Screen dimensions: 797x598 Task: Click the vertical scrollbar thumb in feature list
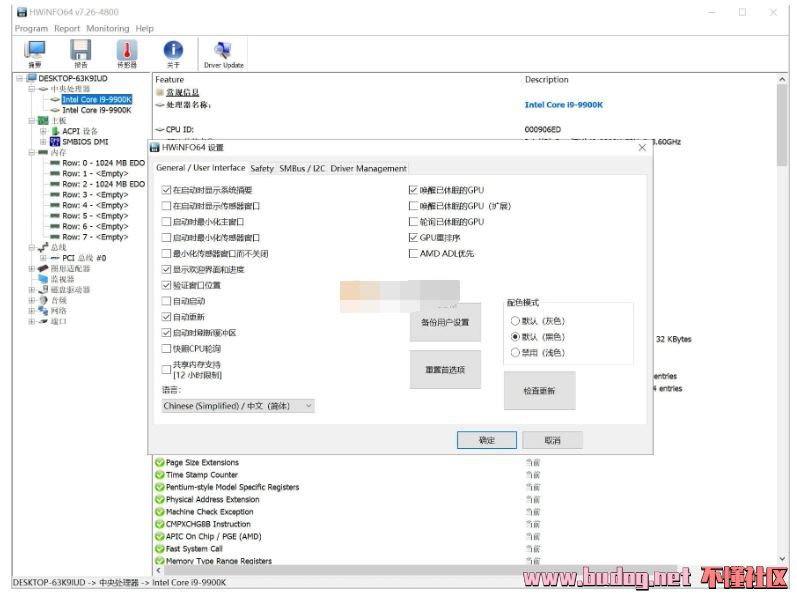click(782, 125)
